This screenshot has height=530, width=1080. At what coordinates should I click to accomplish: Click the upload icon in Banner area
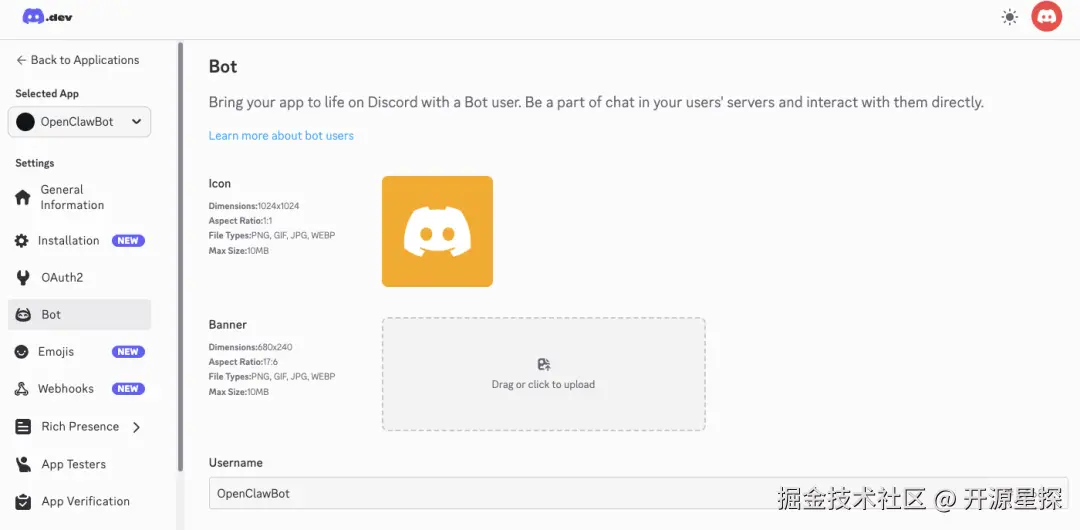(x=543, y=365)
